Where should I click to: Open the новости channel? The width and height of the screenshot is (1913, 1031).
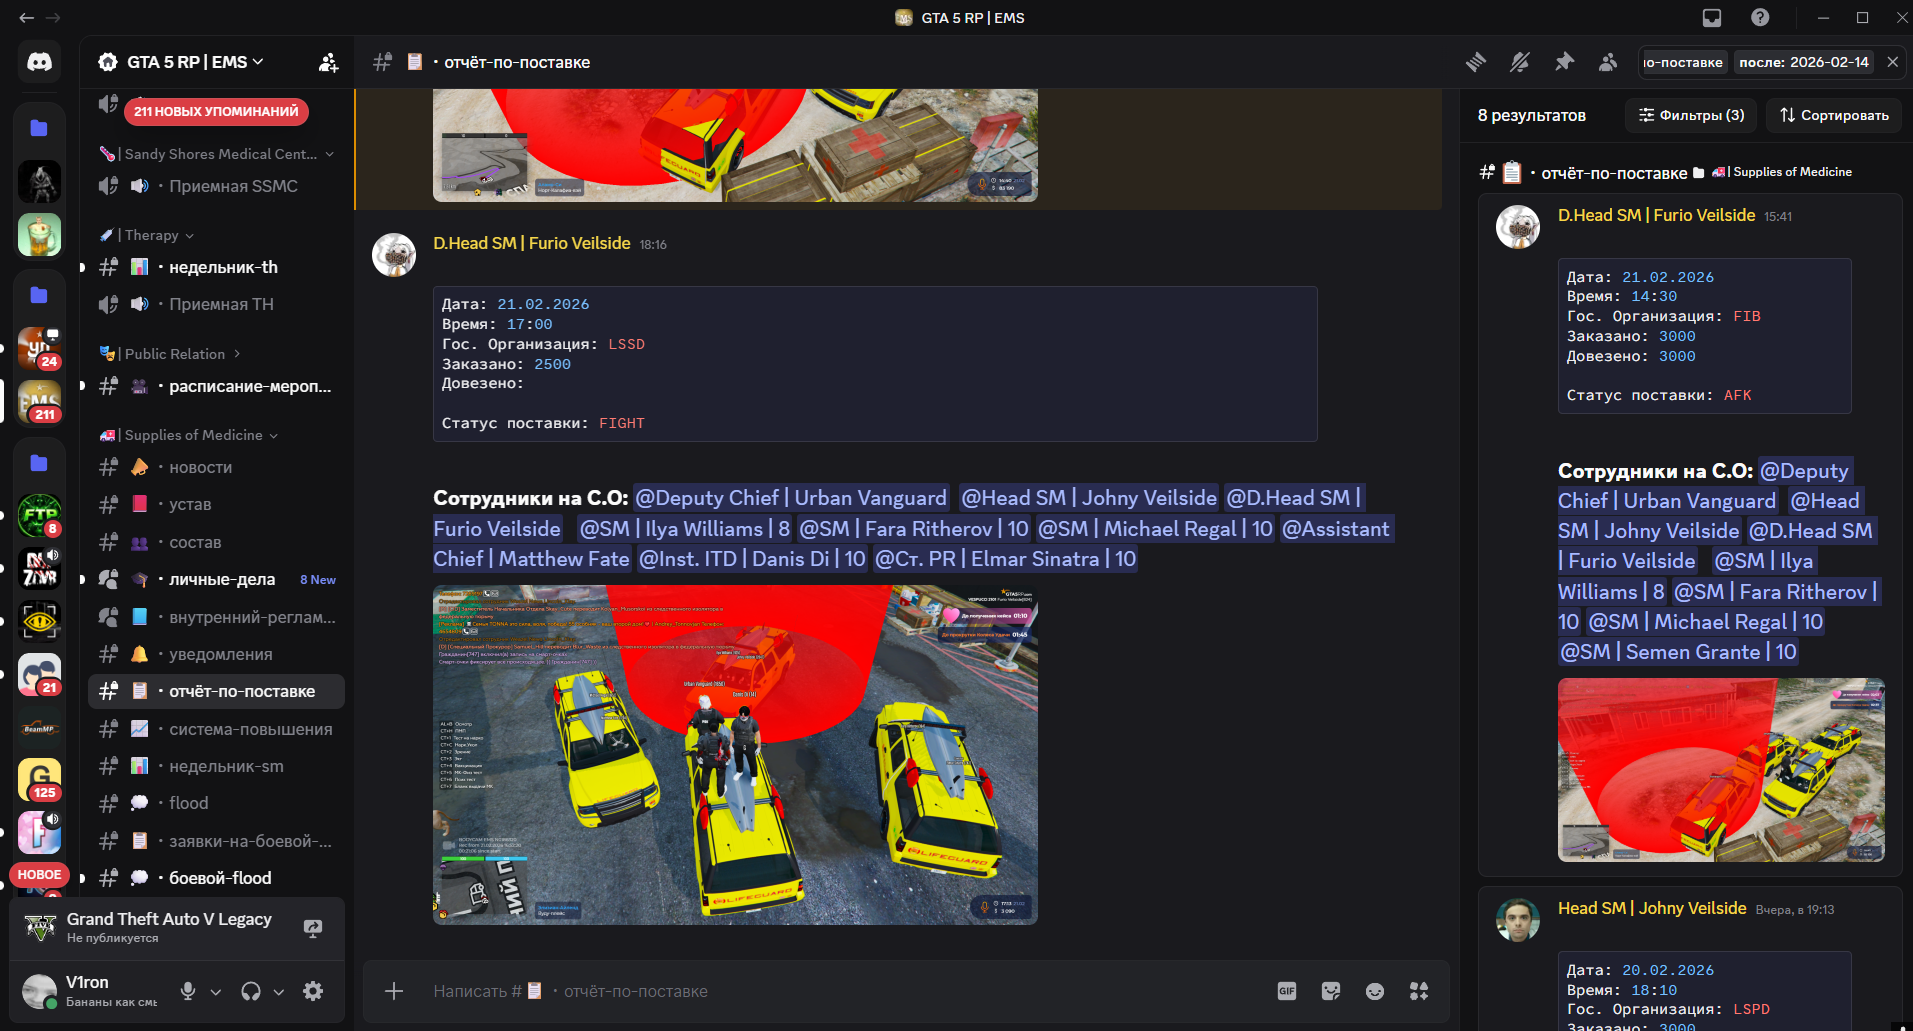coord(216,467)
